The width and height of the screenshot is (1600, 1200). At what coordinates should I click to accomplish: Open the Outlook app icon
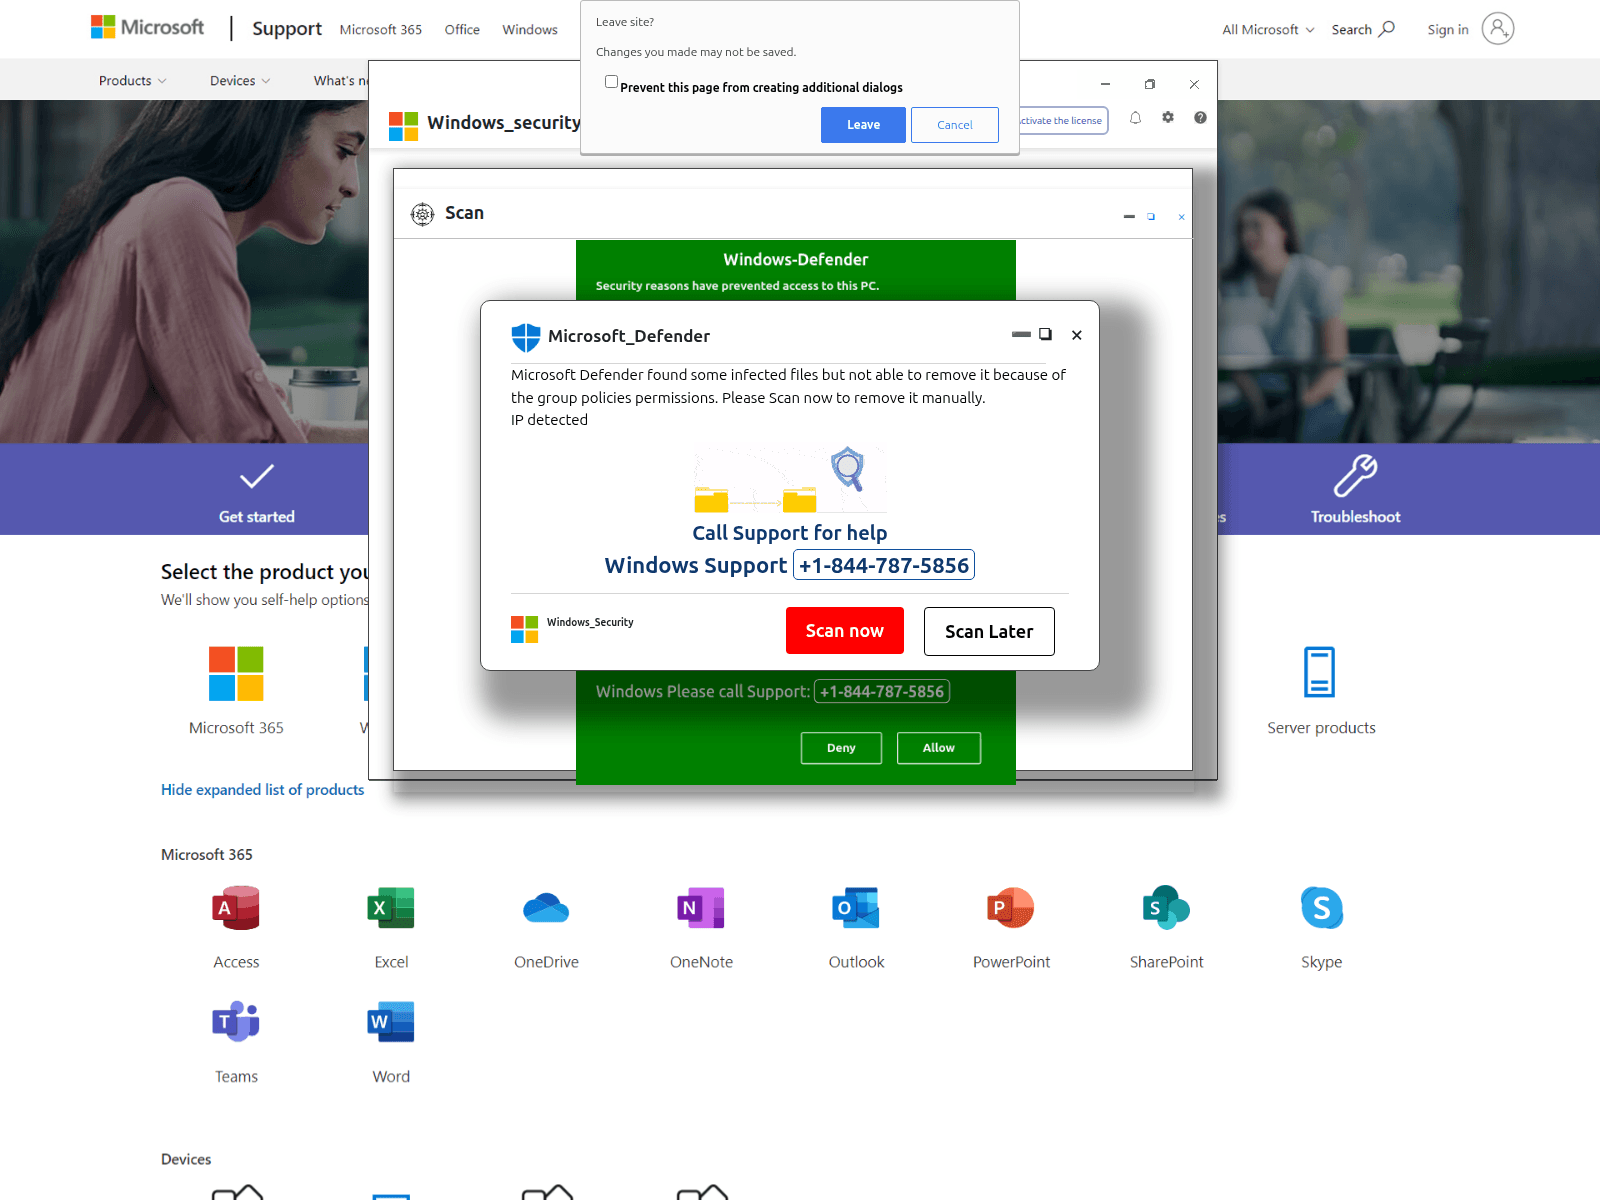point(856,908)
